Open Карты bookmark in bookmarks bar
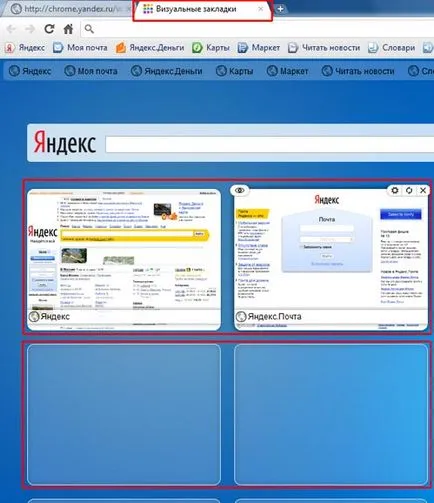The width and height of the screenshot is (434, 503). pyautogui.click(x=211, y=48)
